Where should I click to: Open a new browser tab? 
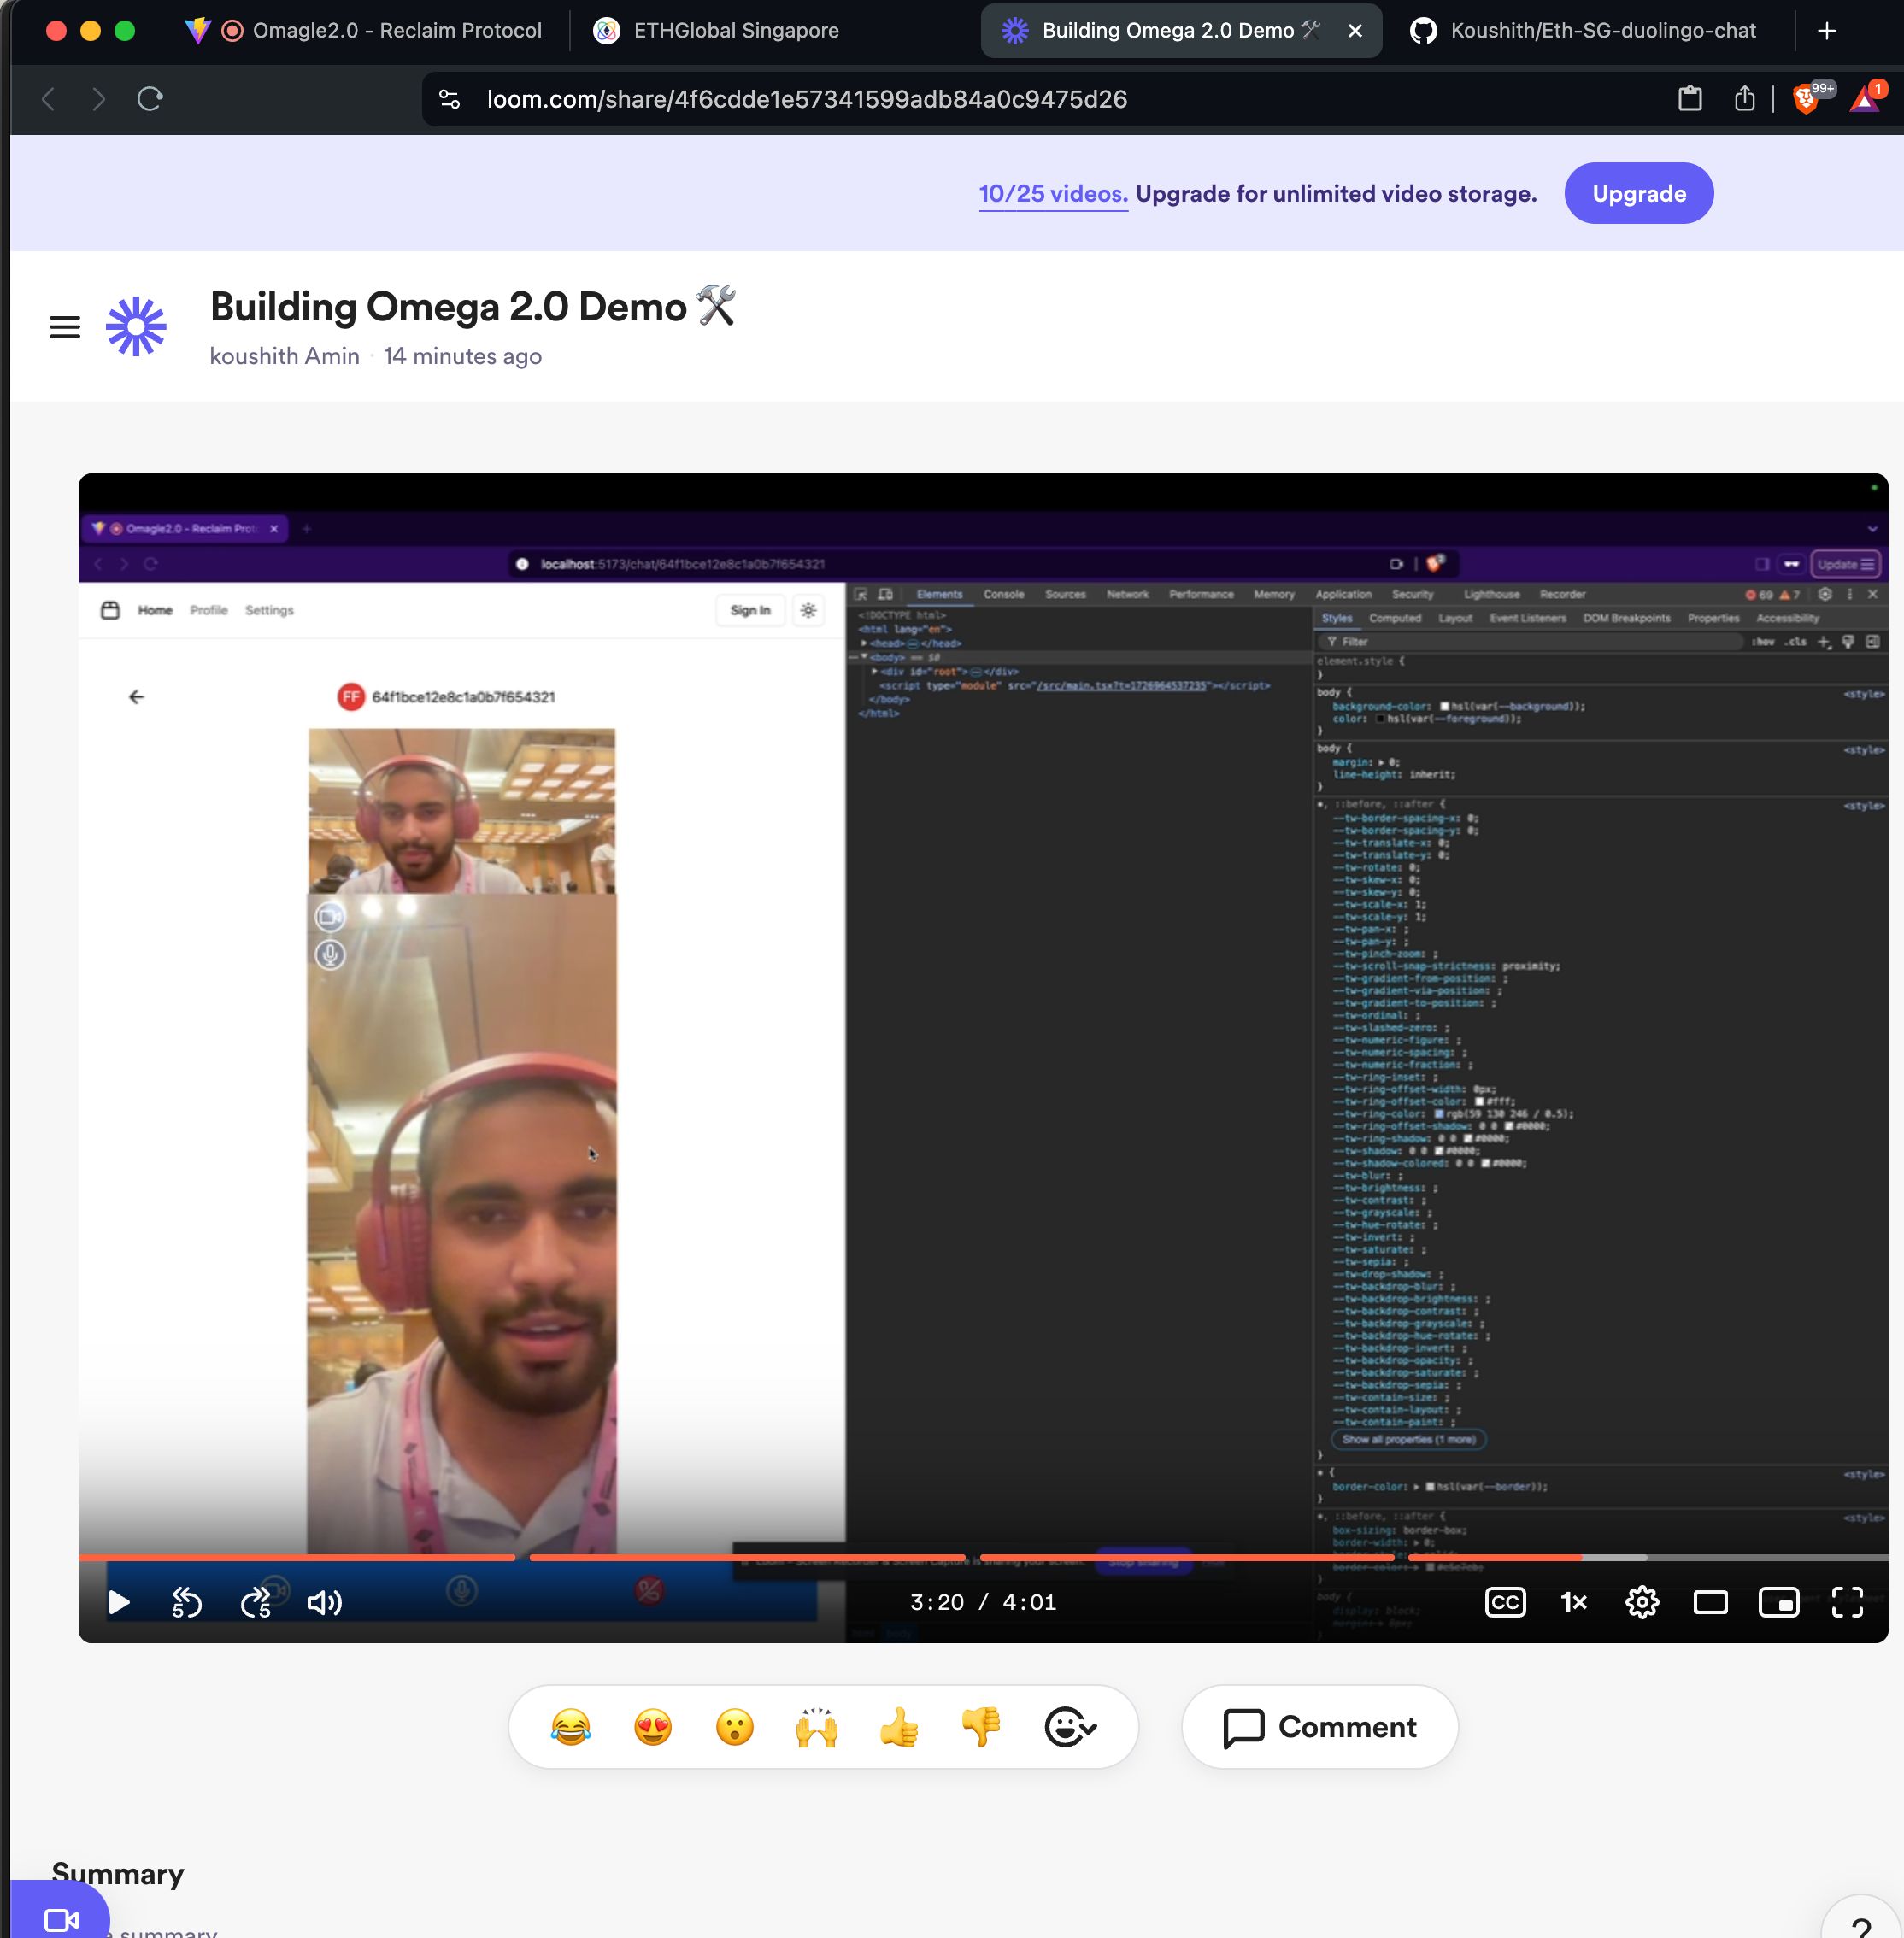coord(1827,31)
